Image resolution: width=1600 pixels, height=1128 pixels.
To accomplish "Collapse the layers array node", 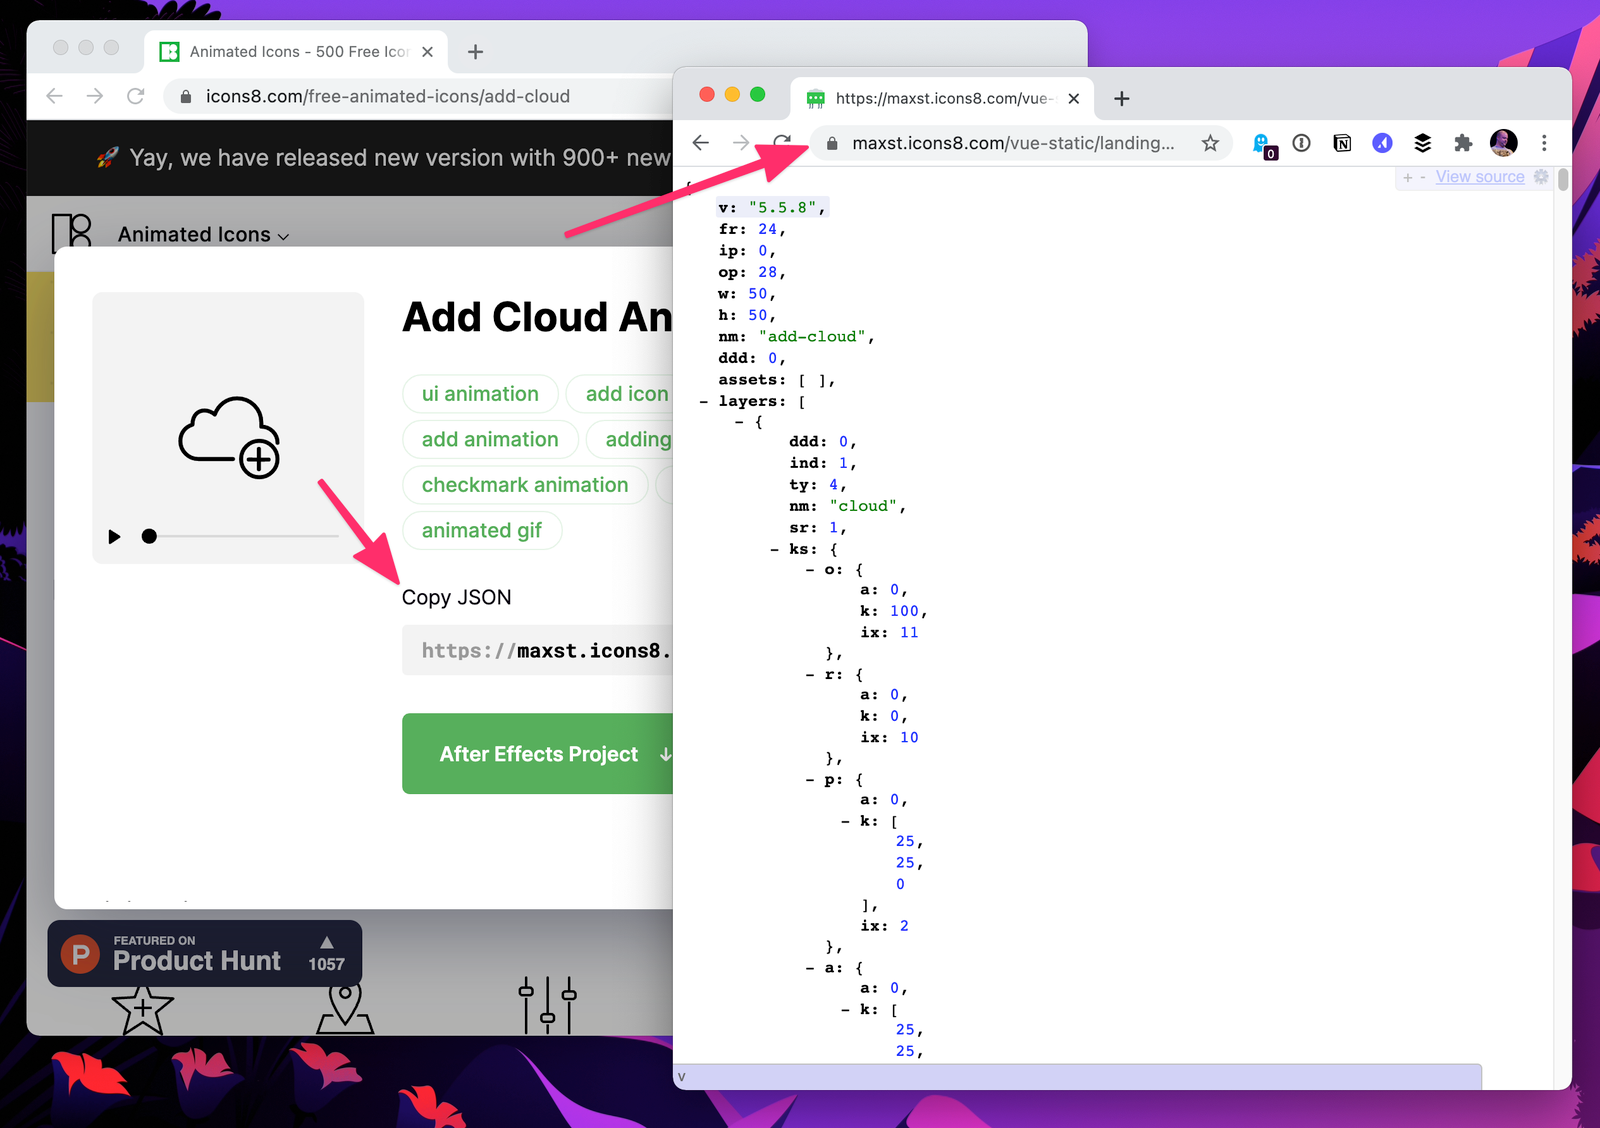I will (704, 402).
